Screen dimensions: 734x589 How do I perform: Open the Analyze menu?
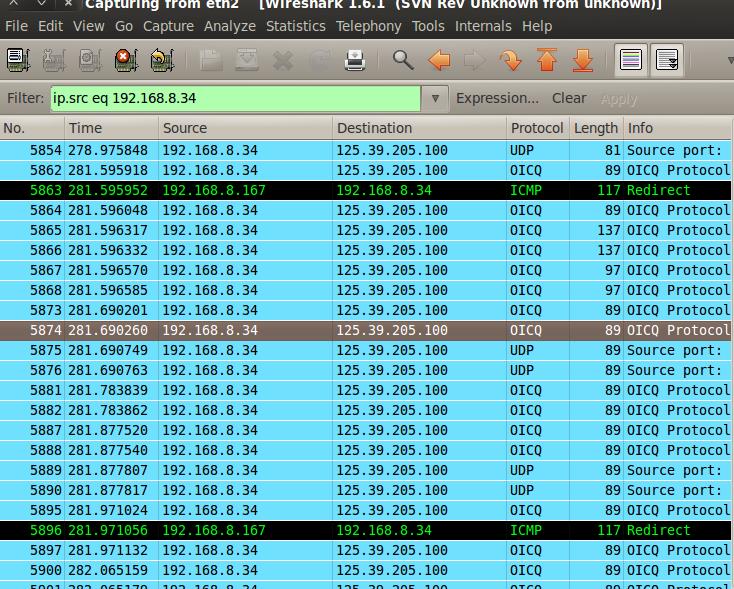tap(230, 26)
